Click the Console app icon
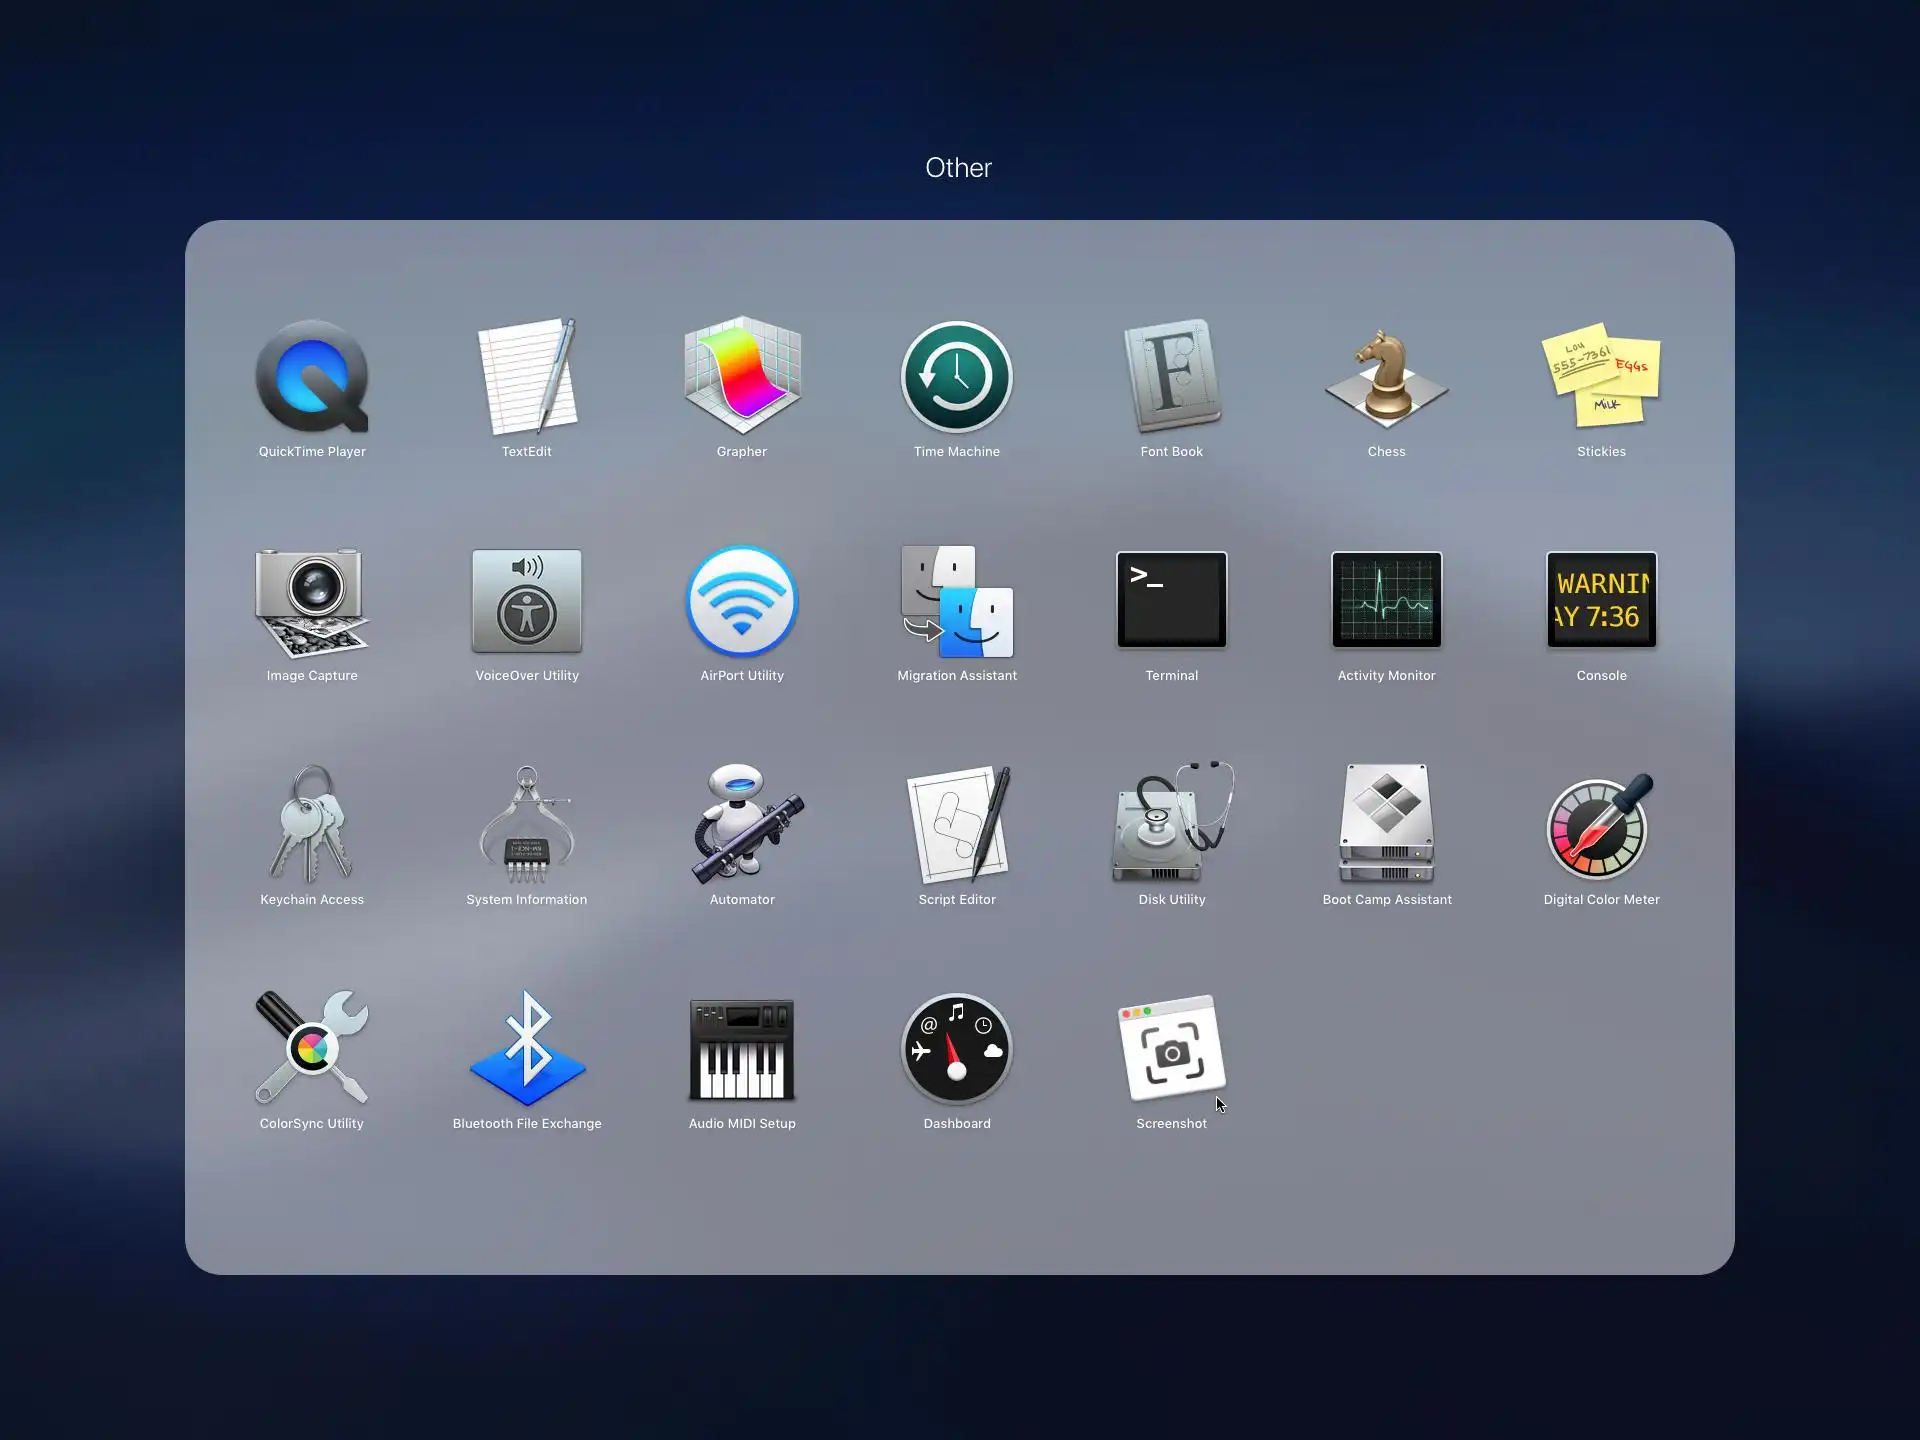Screen dimensions: 1920x1440 pos(1601,600)
